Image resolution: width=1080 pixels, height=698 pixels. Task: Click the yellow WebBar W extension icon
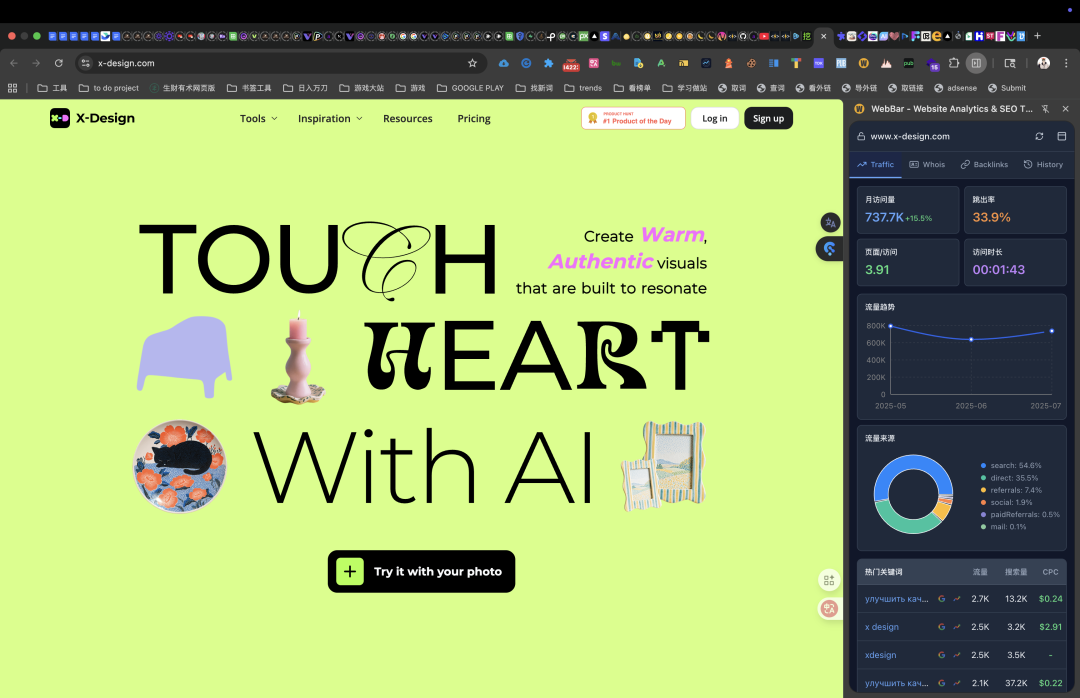tap(863, 63)
